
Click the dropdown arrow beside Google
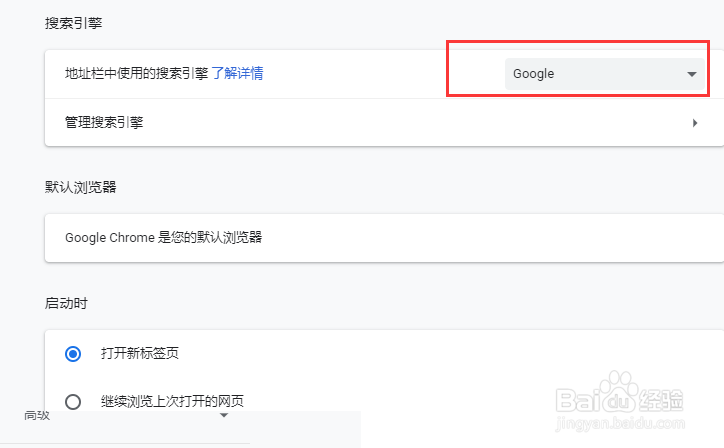(x=690, y=74)
